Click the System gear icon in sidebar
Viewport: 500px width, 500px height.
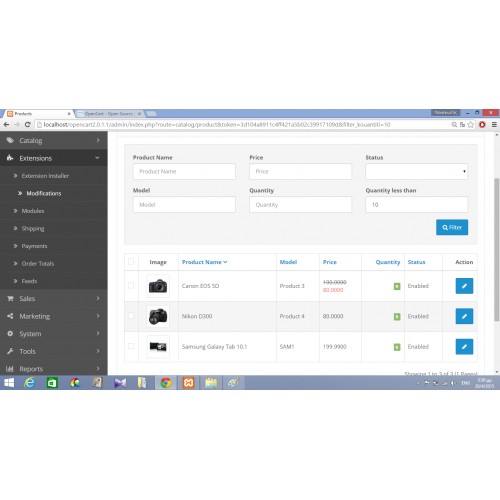tap(10, 334)
